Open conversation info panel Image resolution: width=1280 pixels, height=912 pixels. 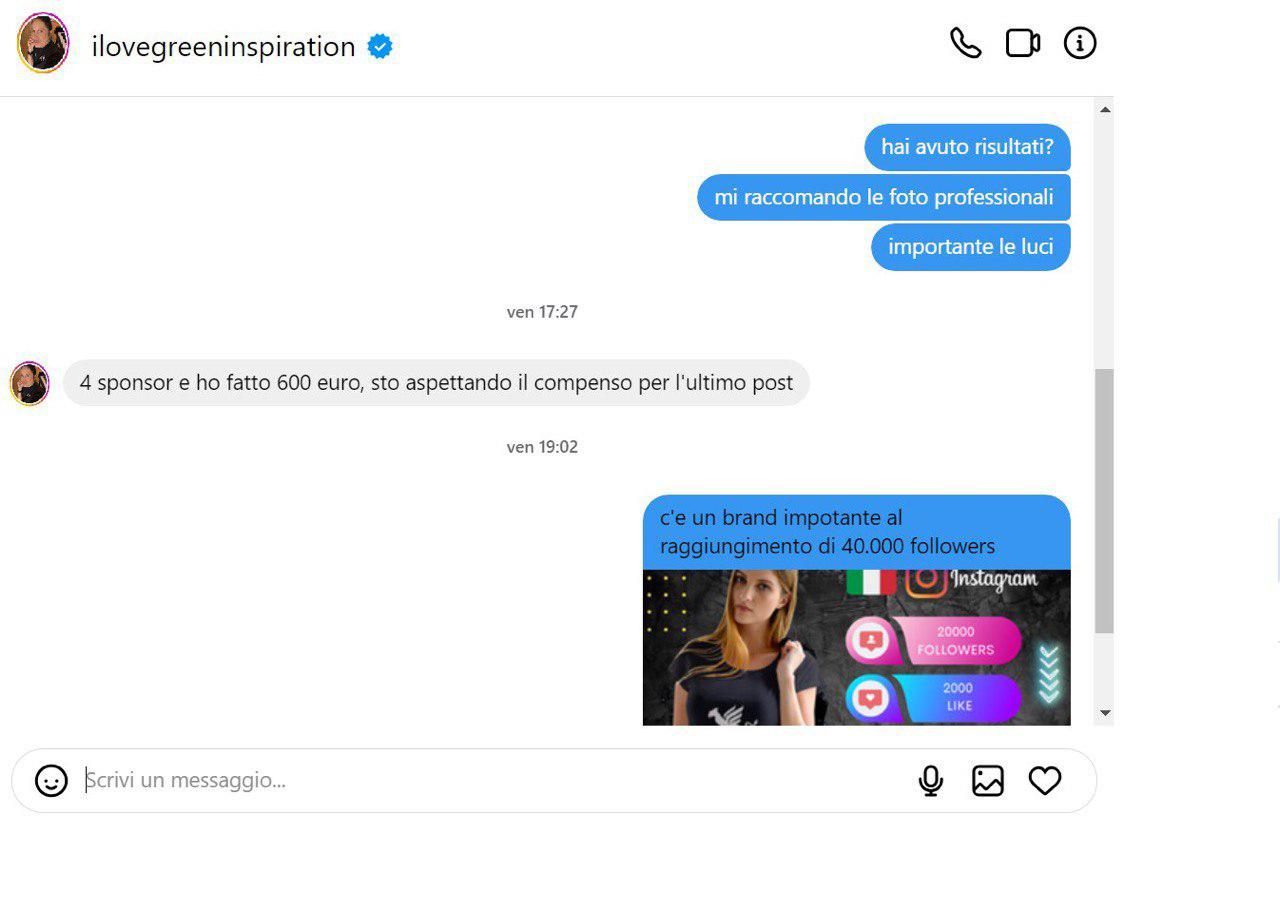[x=1080, y=43]
